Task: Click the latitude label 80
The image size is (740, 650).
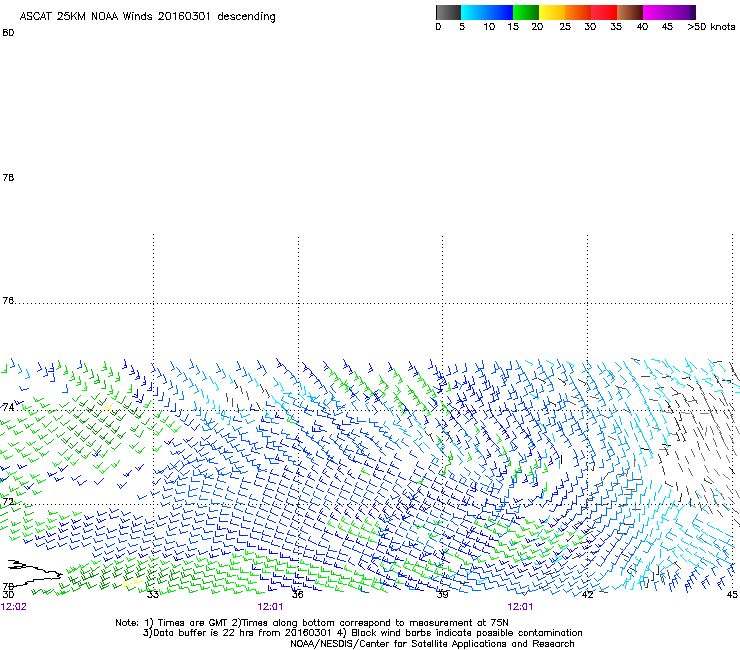Action: pyautogui.click(x=8, y=33)
